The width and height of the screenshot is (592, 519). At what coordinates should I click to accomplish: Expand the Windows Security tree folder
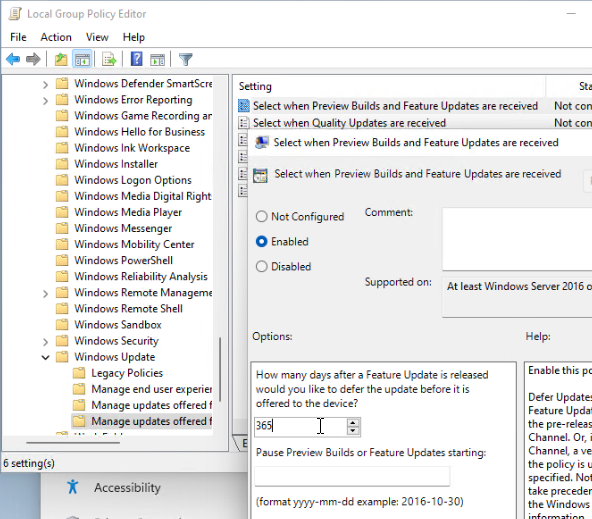point(45,341)
